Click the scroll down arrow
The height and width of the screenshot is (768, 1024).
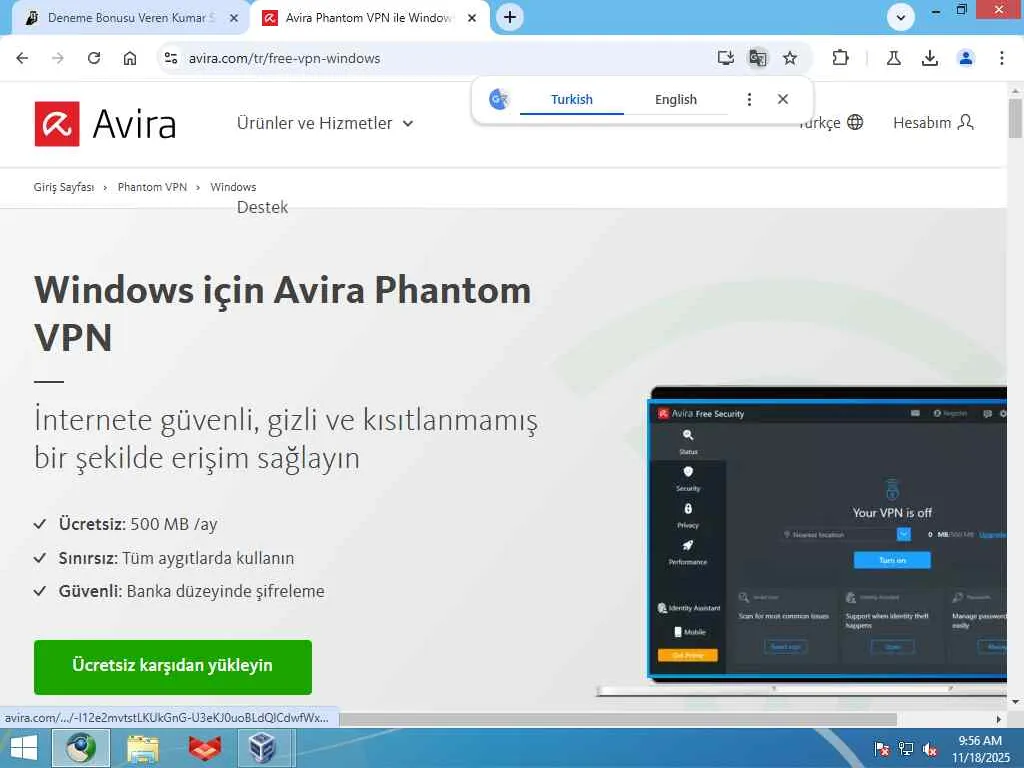tap(1015, 702)
